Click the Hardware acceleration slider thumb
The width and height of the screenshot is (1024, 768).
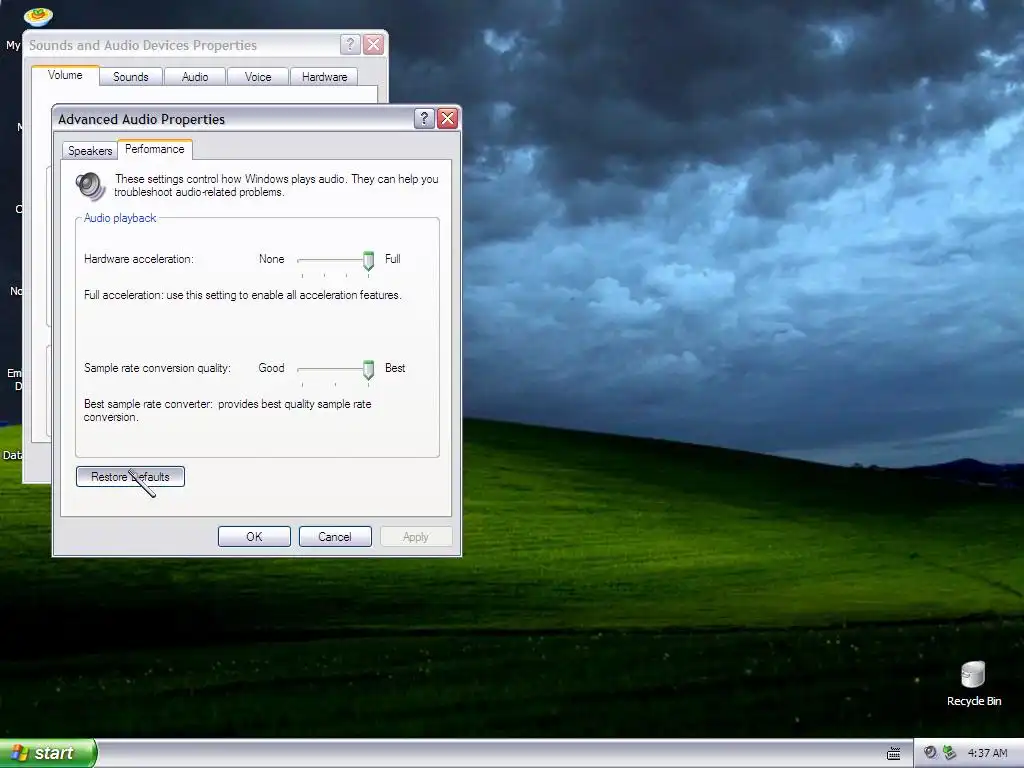coord(368,261)
